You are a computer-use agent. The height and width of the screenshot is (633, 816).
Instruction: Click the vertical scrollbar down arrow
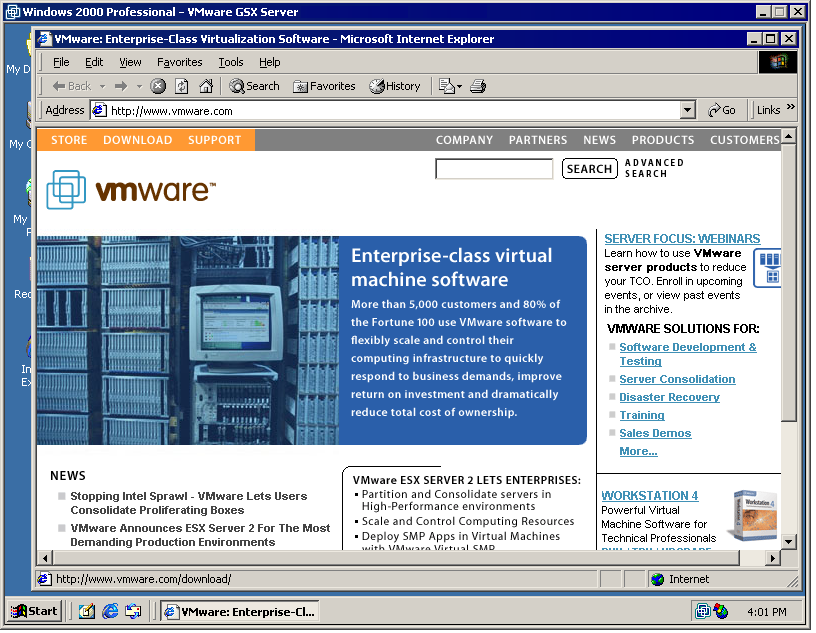[x=789, y=541]
